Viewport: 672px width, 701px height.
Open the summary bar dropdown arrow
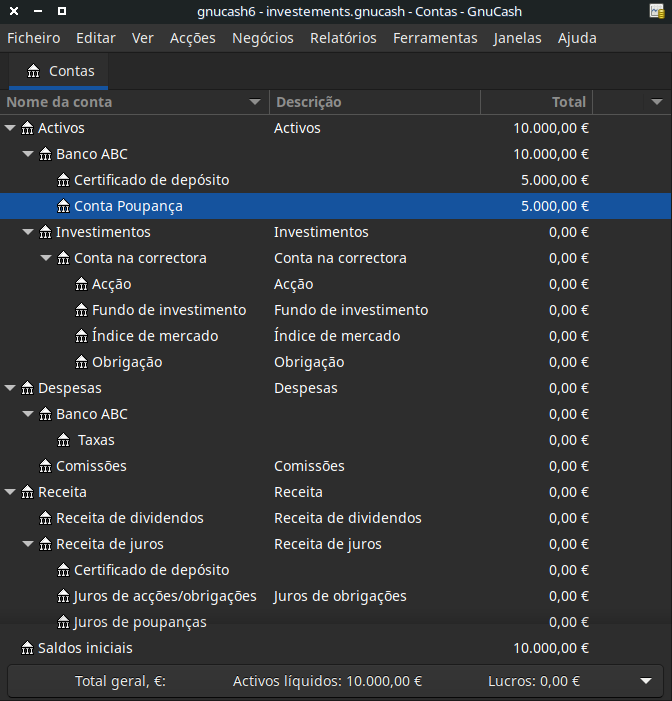[645, 681]
